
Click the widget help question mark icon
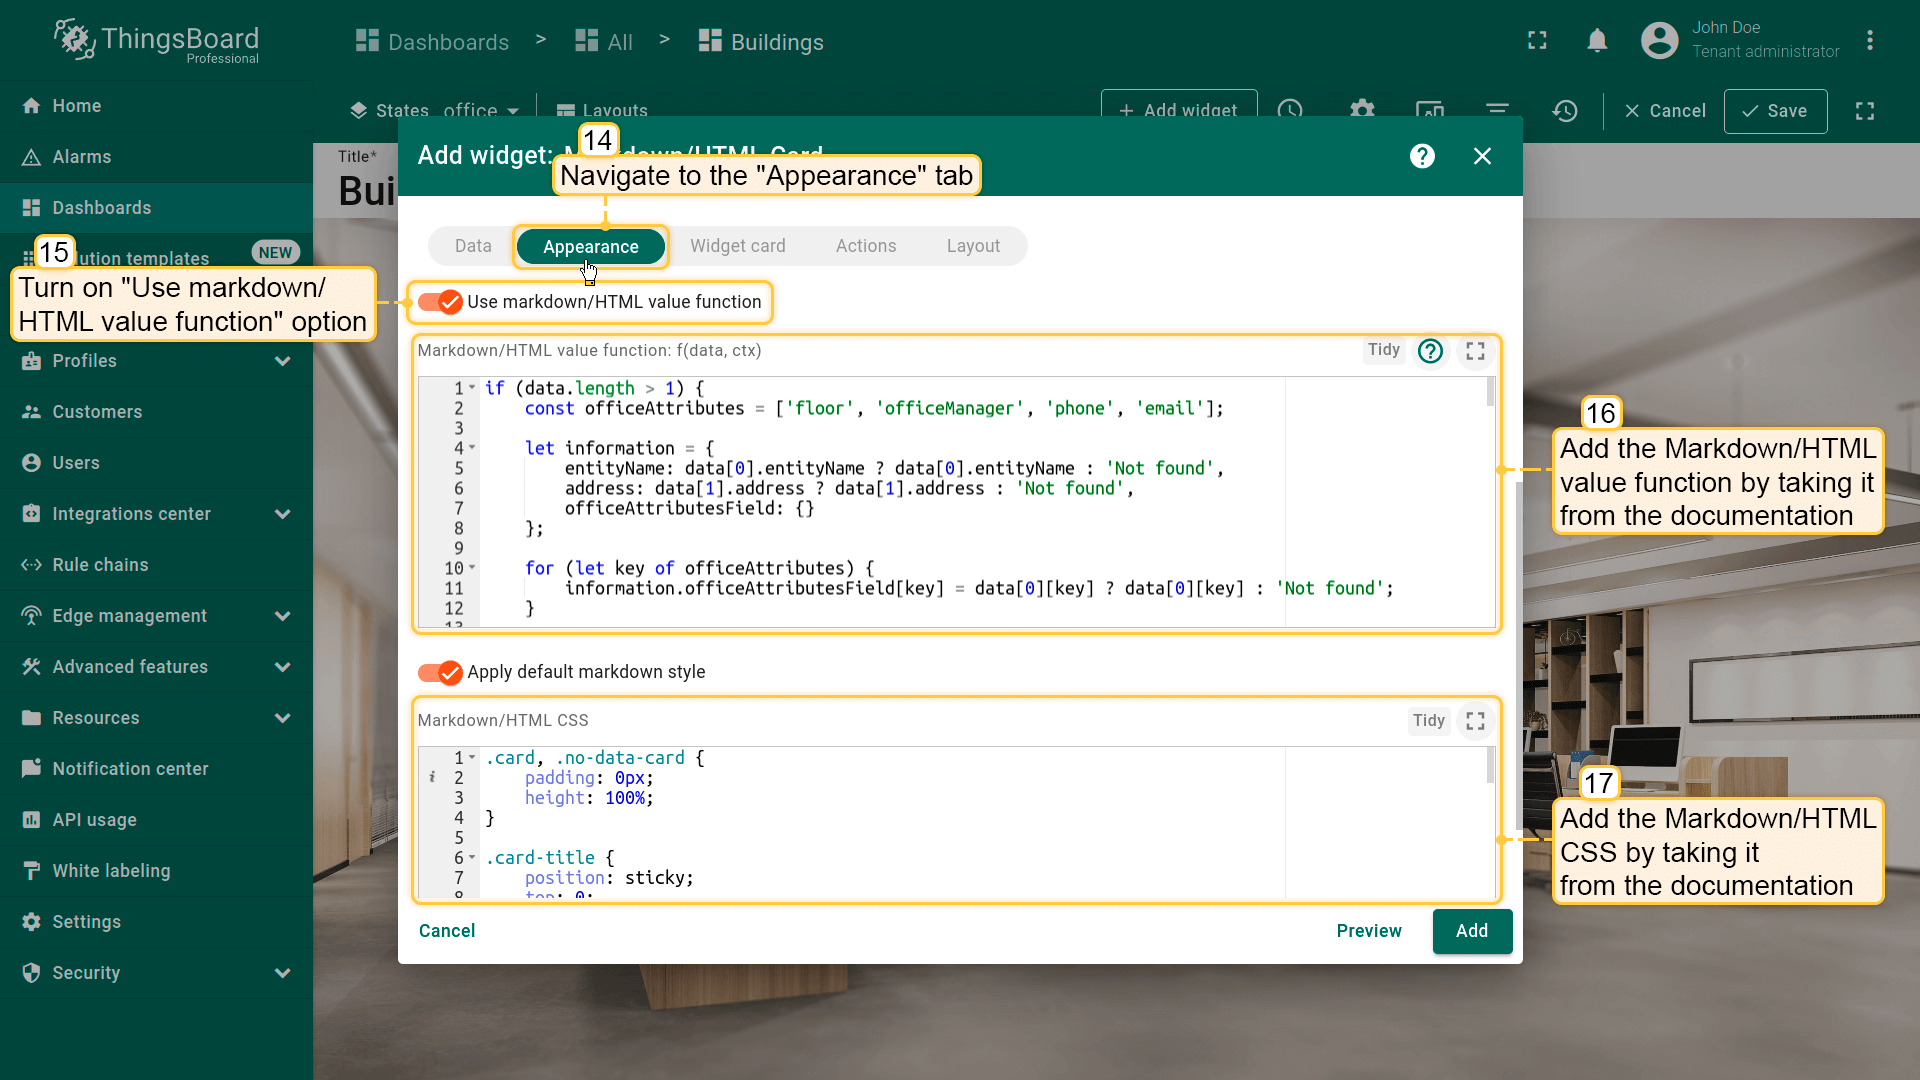tap(1422, 156)
